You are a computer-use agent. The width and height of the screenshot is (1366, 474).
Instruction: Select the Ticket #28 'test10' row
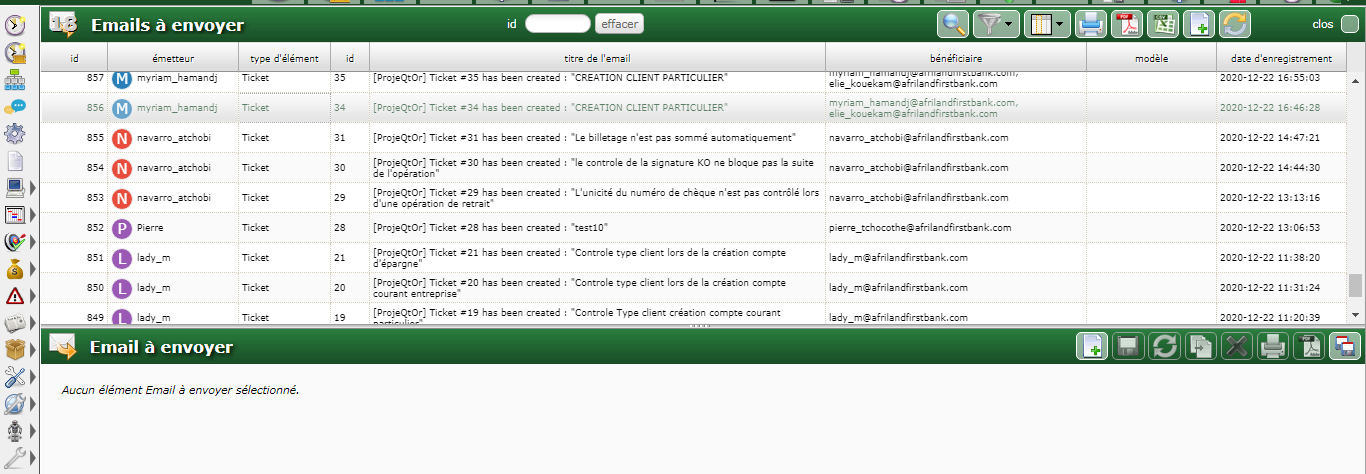(597, 228)
